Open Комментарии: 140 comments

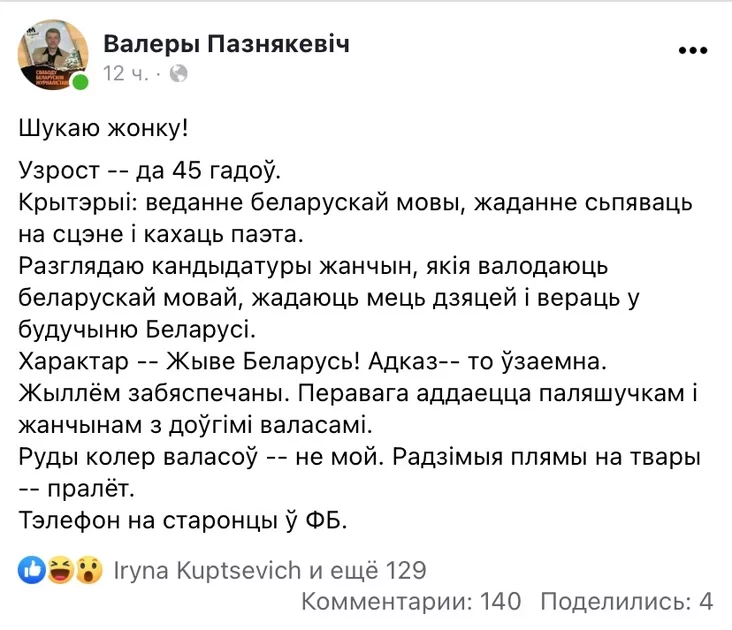411,601
